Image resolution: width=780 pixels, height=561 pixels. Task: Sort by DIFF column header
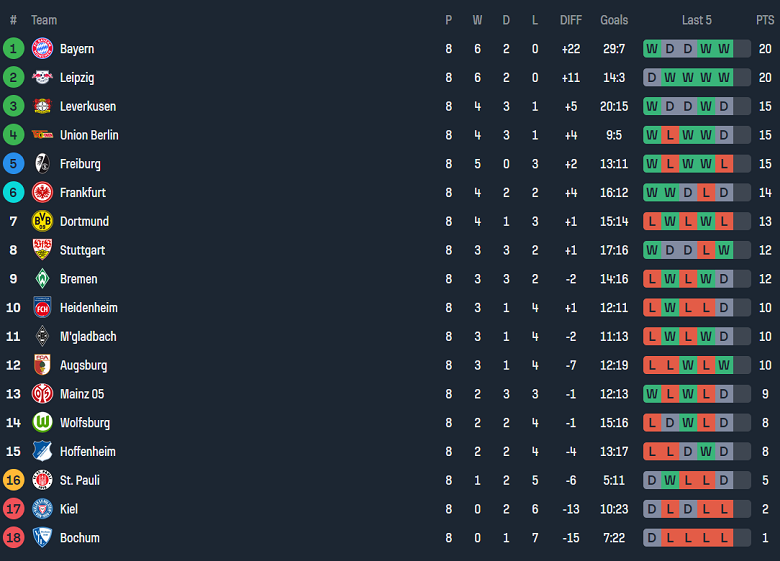point(570,20)
